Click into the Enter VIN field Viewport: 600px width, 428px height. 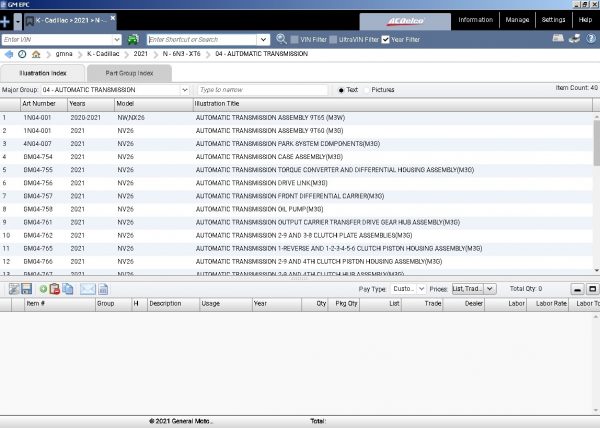click(x=57, y=39)
